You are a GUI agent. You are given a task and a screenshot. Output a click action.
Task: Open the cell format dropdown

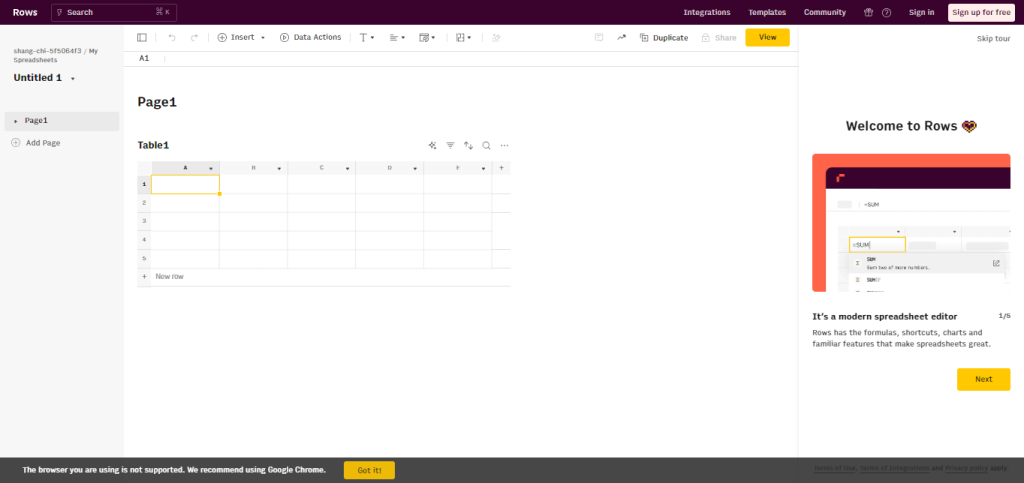[427, 38]
